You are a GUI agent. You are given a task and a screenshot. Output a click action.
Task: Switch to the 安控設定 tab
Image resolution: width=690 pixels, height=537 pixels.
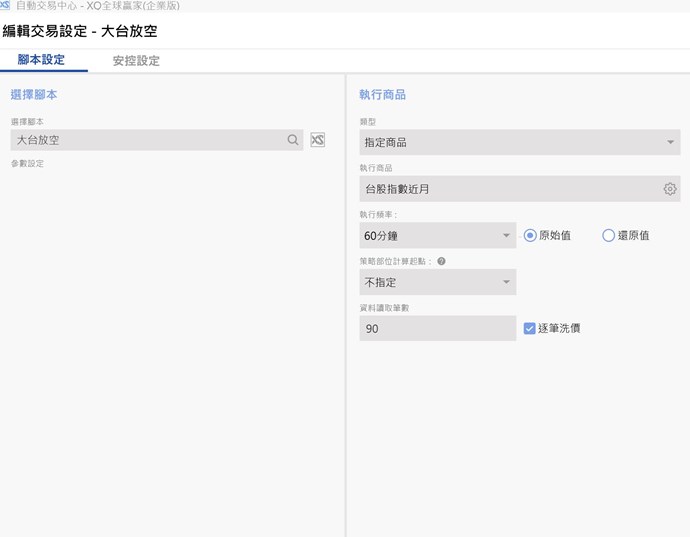(136, 61)
